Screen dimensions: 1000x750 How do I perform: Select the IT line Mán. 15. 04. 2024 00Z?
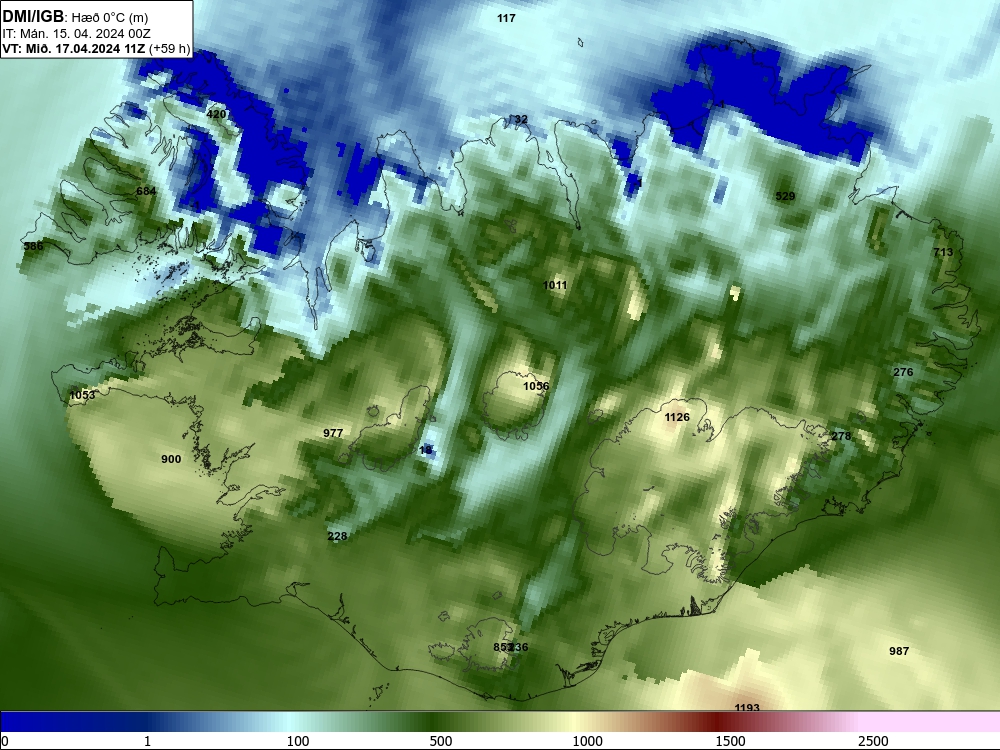point(76,33)
